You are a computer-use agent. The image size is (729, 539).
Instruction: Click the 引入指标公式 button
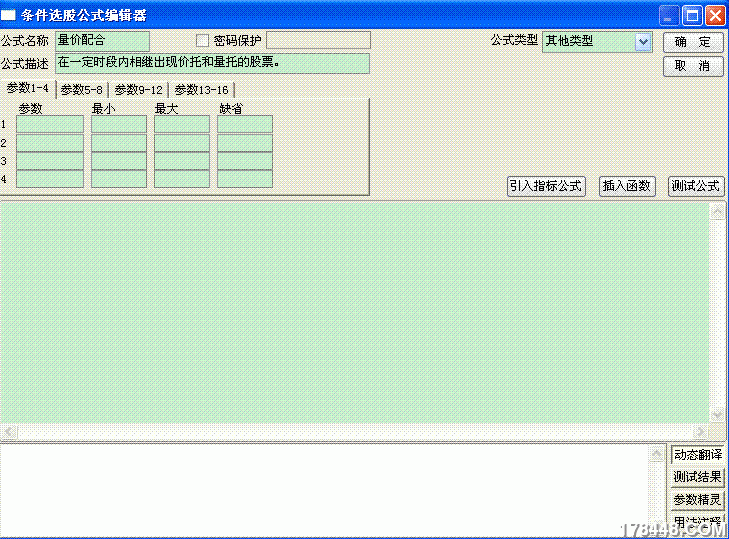[545, 186]
